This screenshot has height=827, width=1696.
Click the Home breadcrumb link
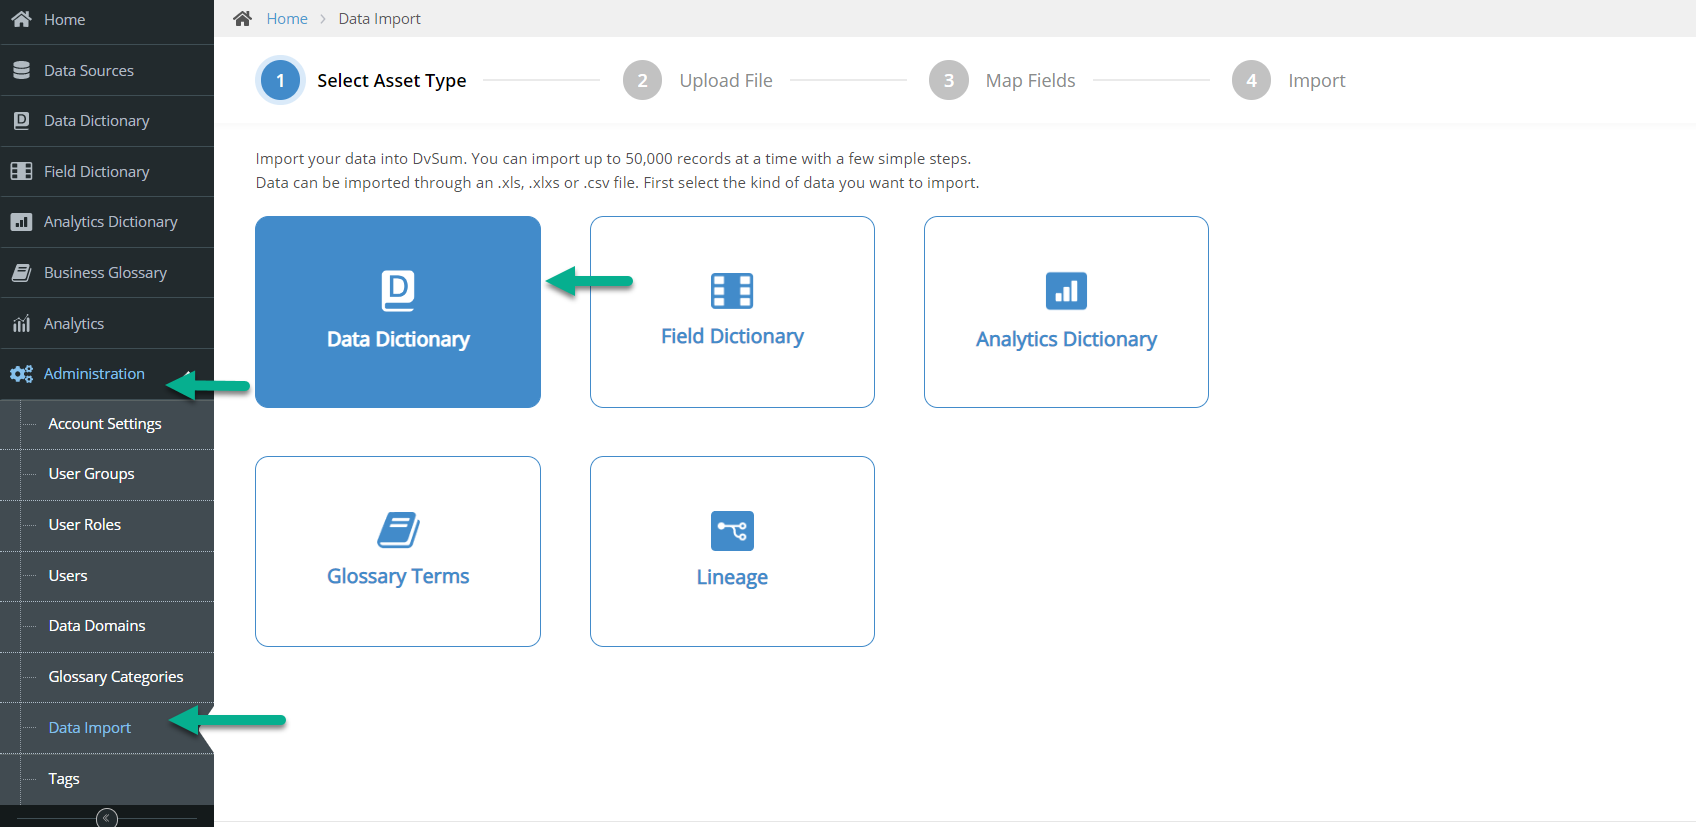287,19
